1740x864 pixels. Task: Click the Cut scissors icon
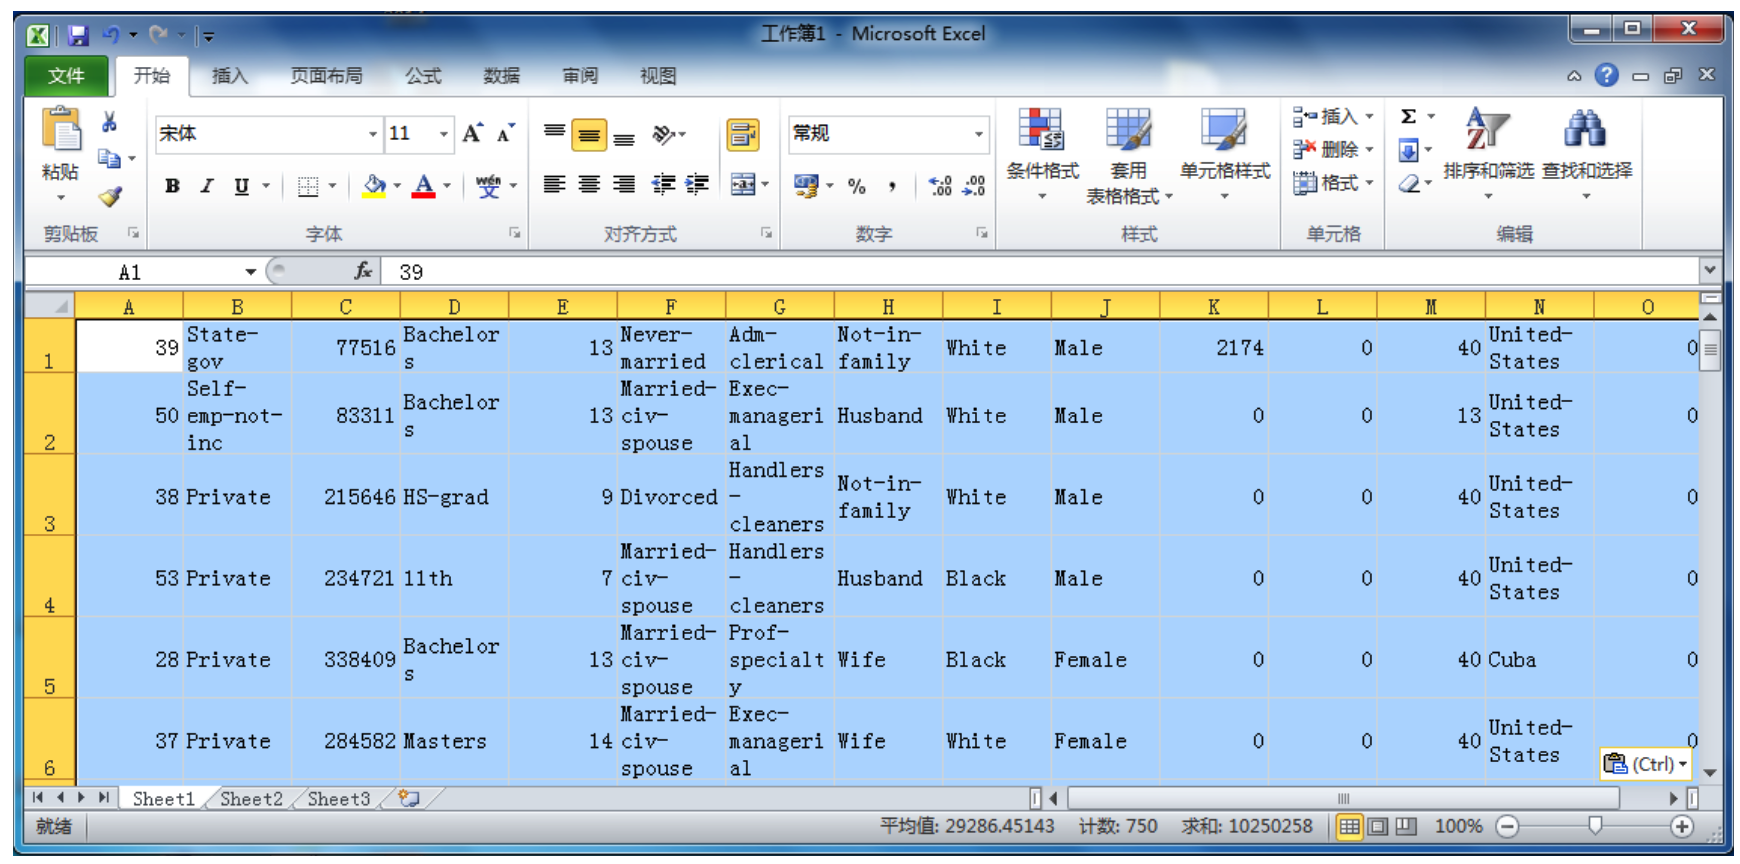point(110,122)
